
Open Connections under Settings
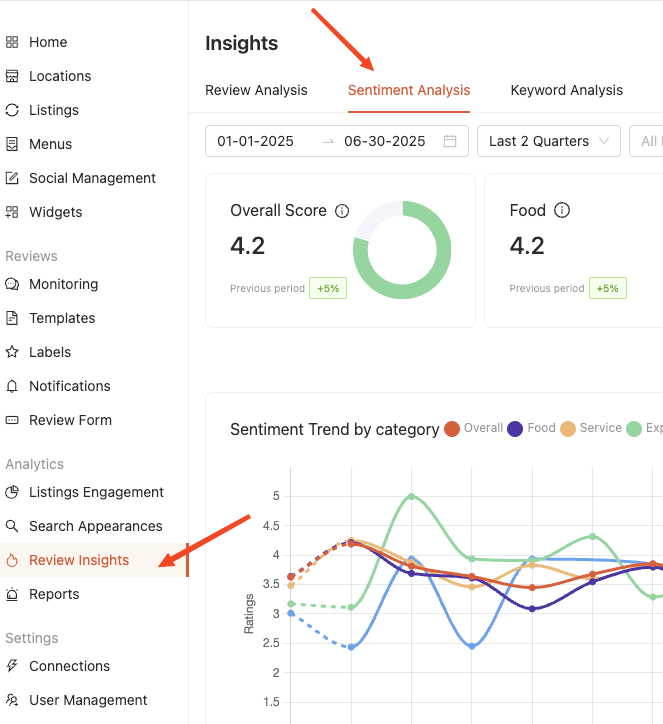coord(69,666)
